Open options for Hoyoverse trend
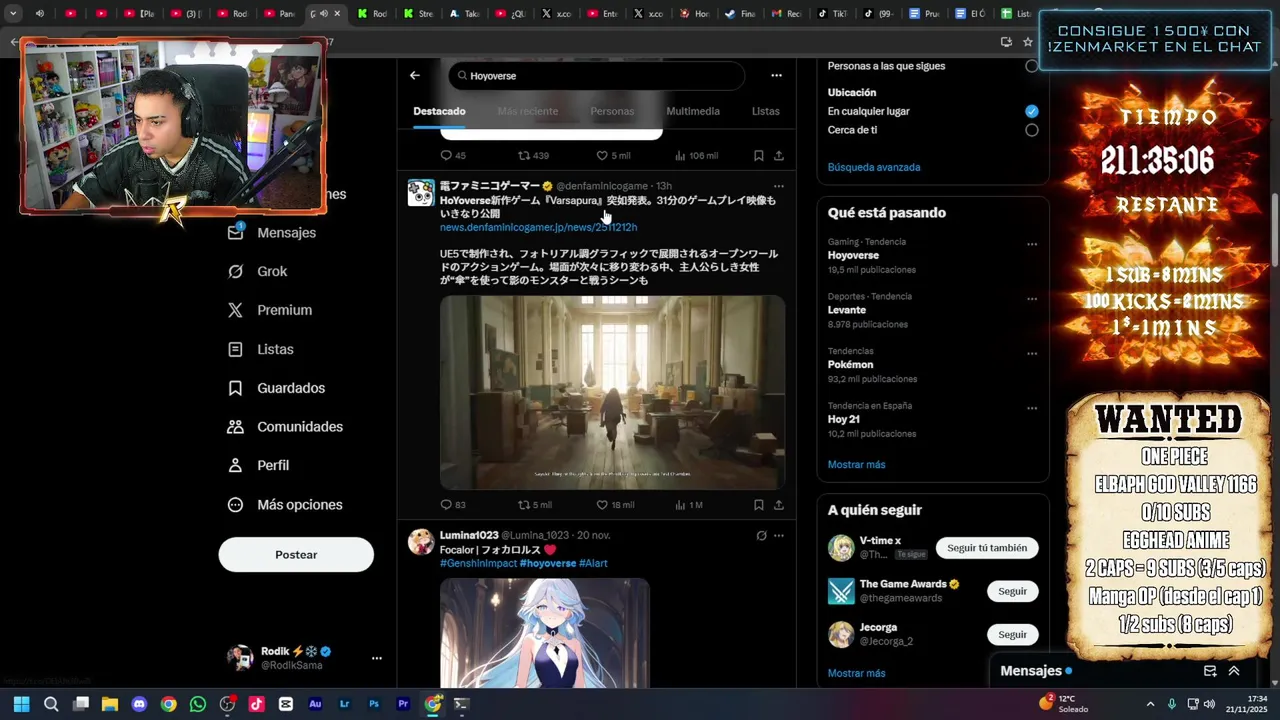 [x=1032, y=244]
